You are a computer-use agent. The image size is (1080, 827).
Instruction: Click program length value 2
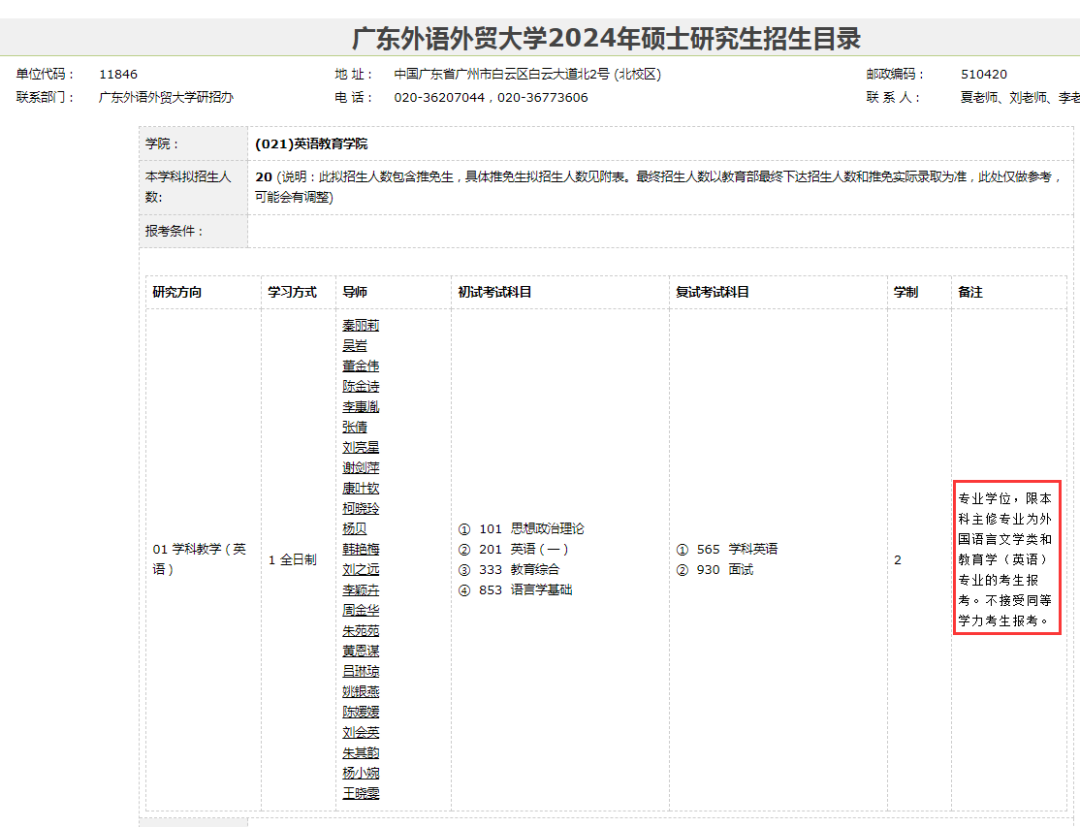click(x=897, y=560)
